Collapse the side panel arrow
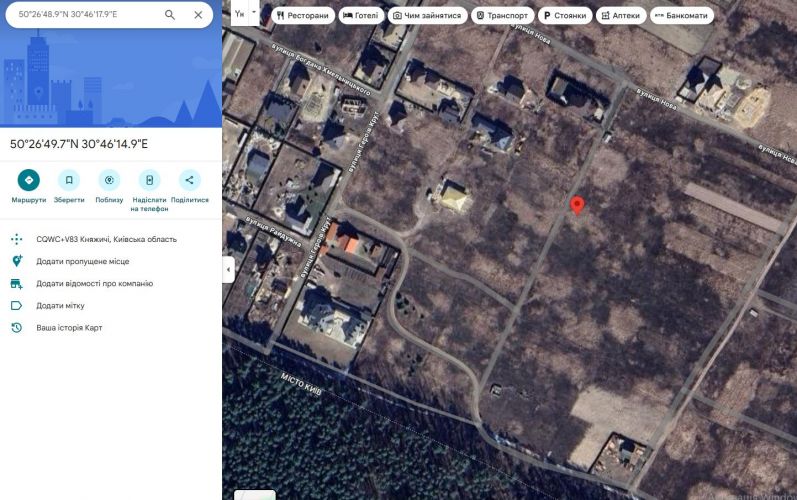 [x=228, y=270]
